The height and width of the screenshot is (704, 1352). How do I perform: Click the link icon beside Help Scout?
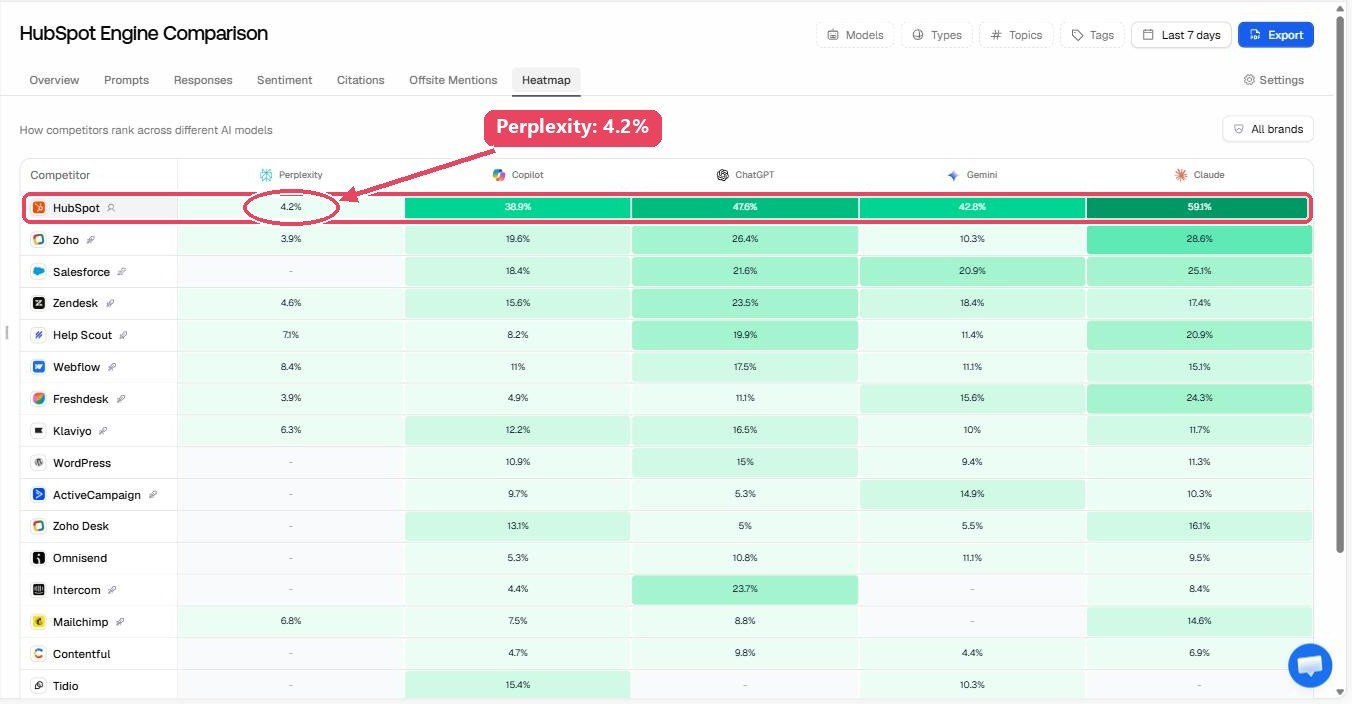[x=123, y=335]
